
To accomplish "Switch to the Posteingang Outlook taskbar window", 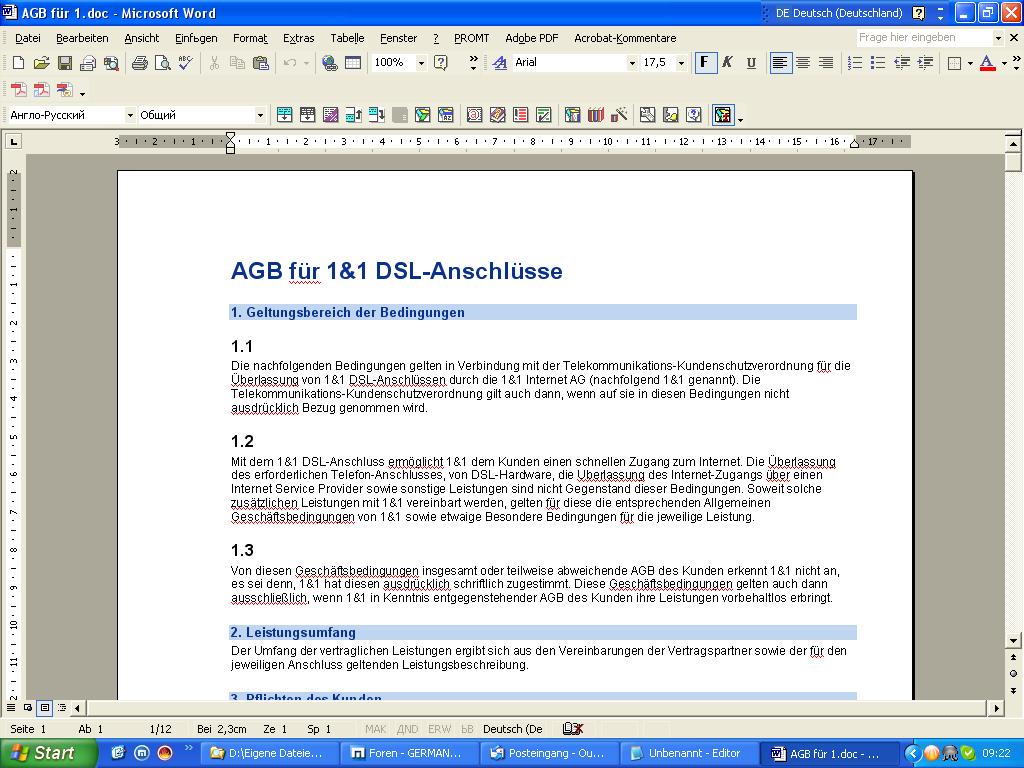I will (x=549, y=754).
